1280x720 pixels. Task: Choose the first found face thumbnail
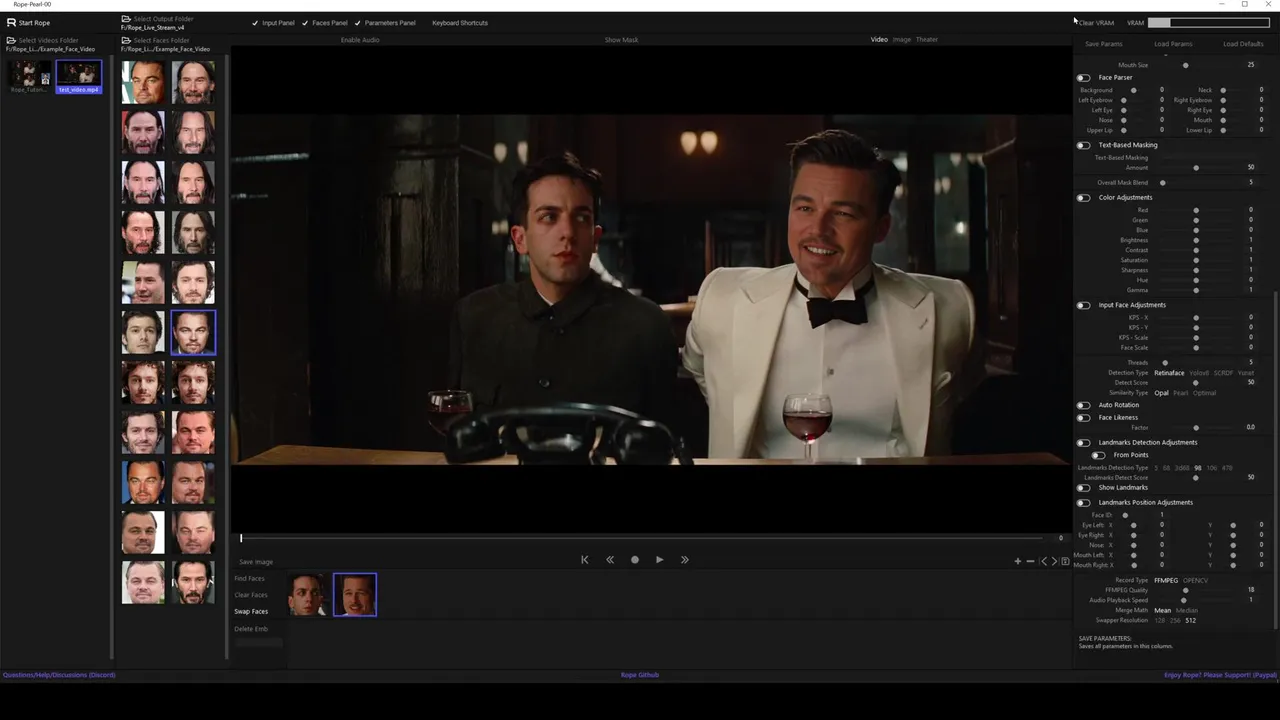click(308, 594)
